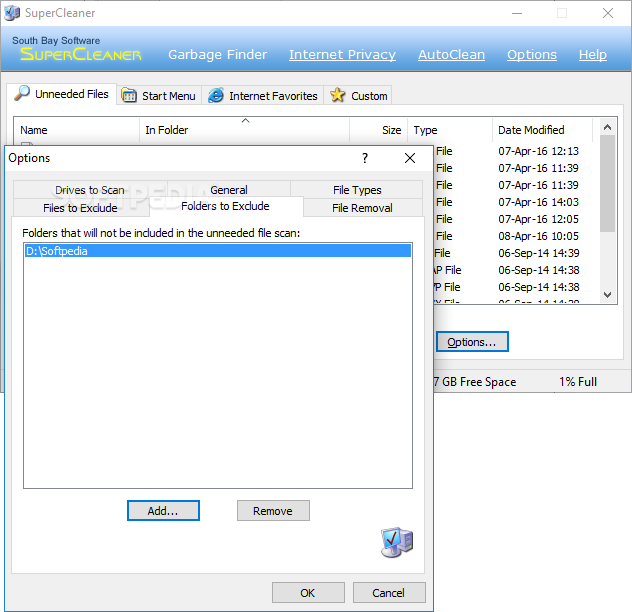Open the Options link in header

click(x=532, y=54)
